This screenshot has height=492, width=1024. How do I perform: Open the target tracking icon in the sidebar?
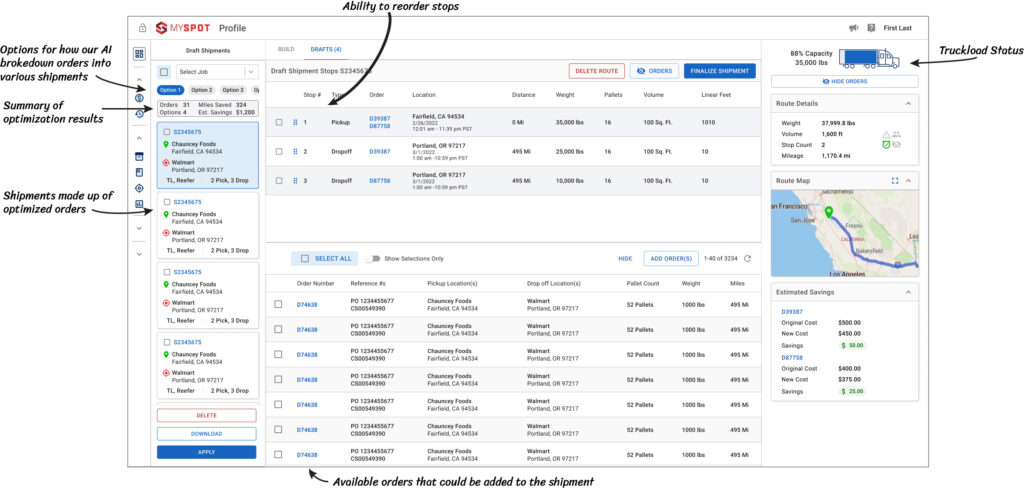(x=139, y=188)
